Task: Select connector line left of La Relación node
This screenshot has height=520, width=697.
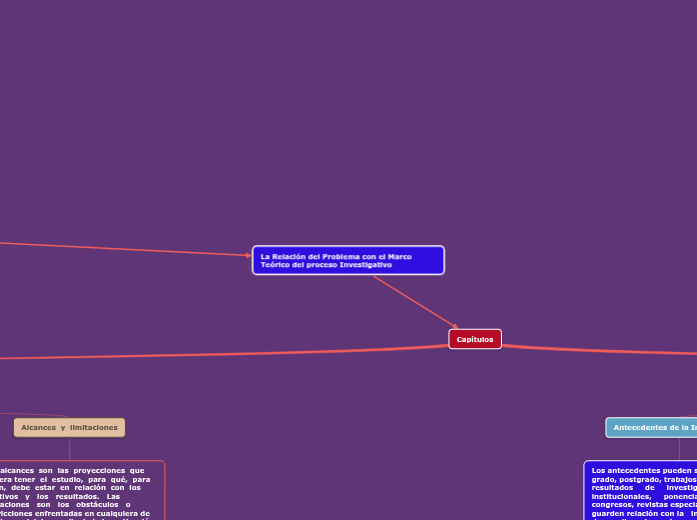Action: tap(120, 248)
